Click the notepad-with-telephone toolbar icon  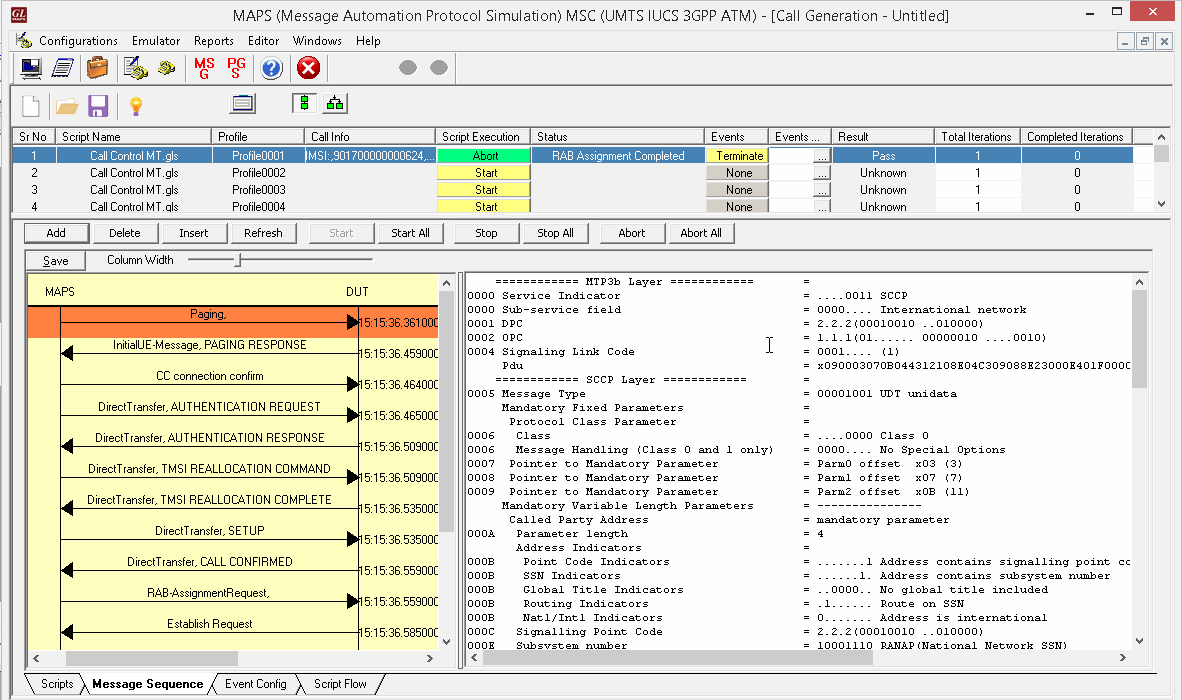(x=136, y=69)
